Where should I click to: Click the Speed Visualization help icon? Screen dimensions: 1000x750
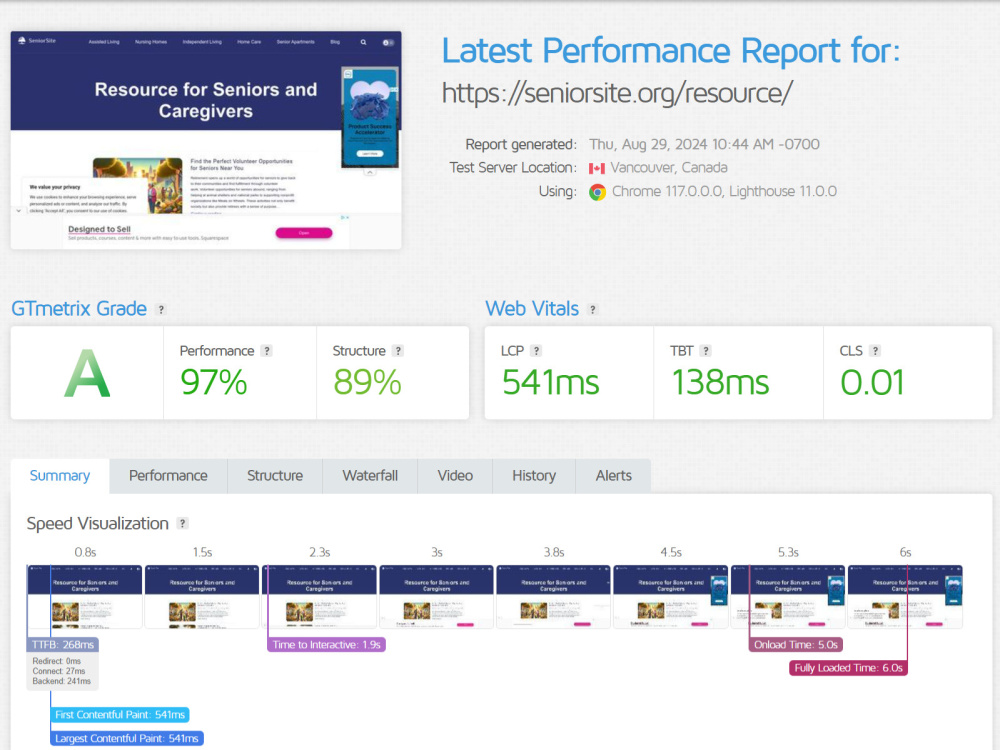coord(183,524)
